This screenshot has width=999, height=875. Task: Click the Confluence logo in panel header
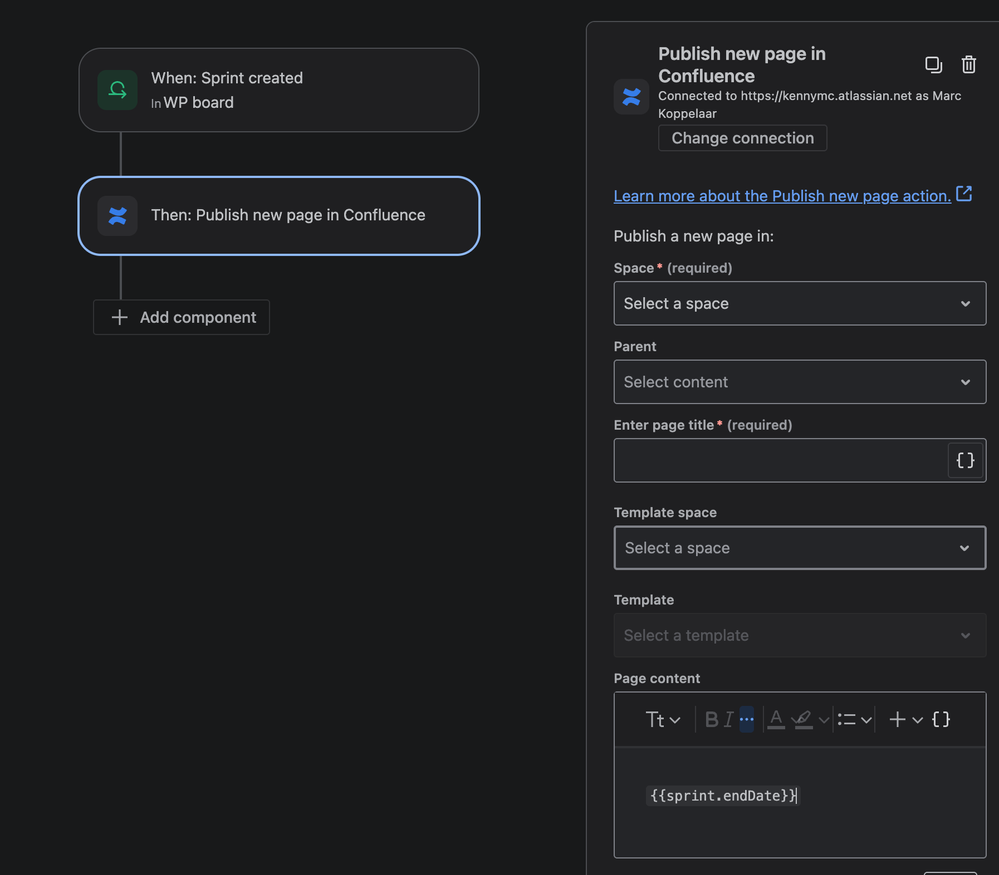631,97
